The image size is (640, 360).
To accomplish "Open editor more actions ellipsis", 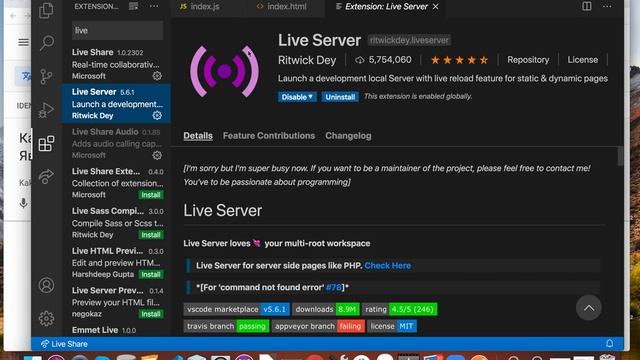I will [607, 6].
